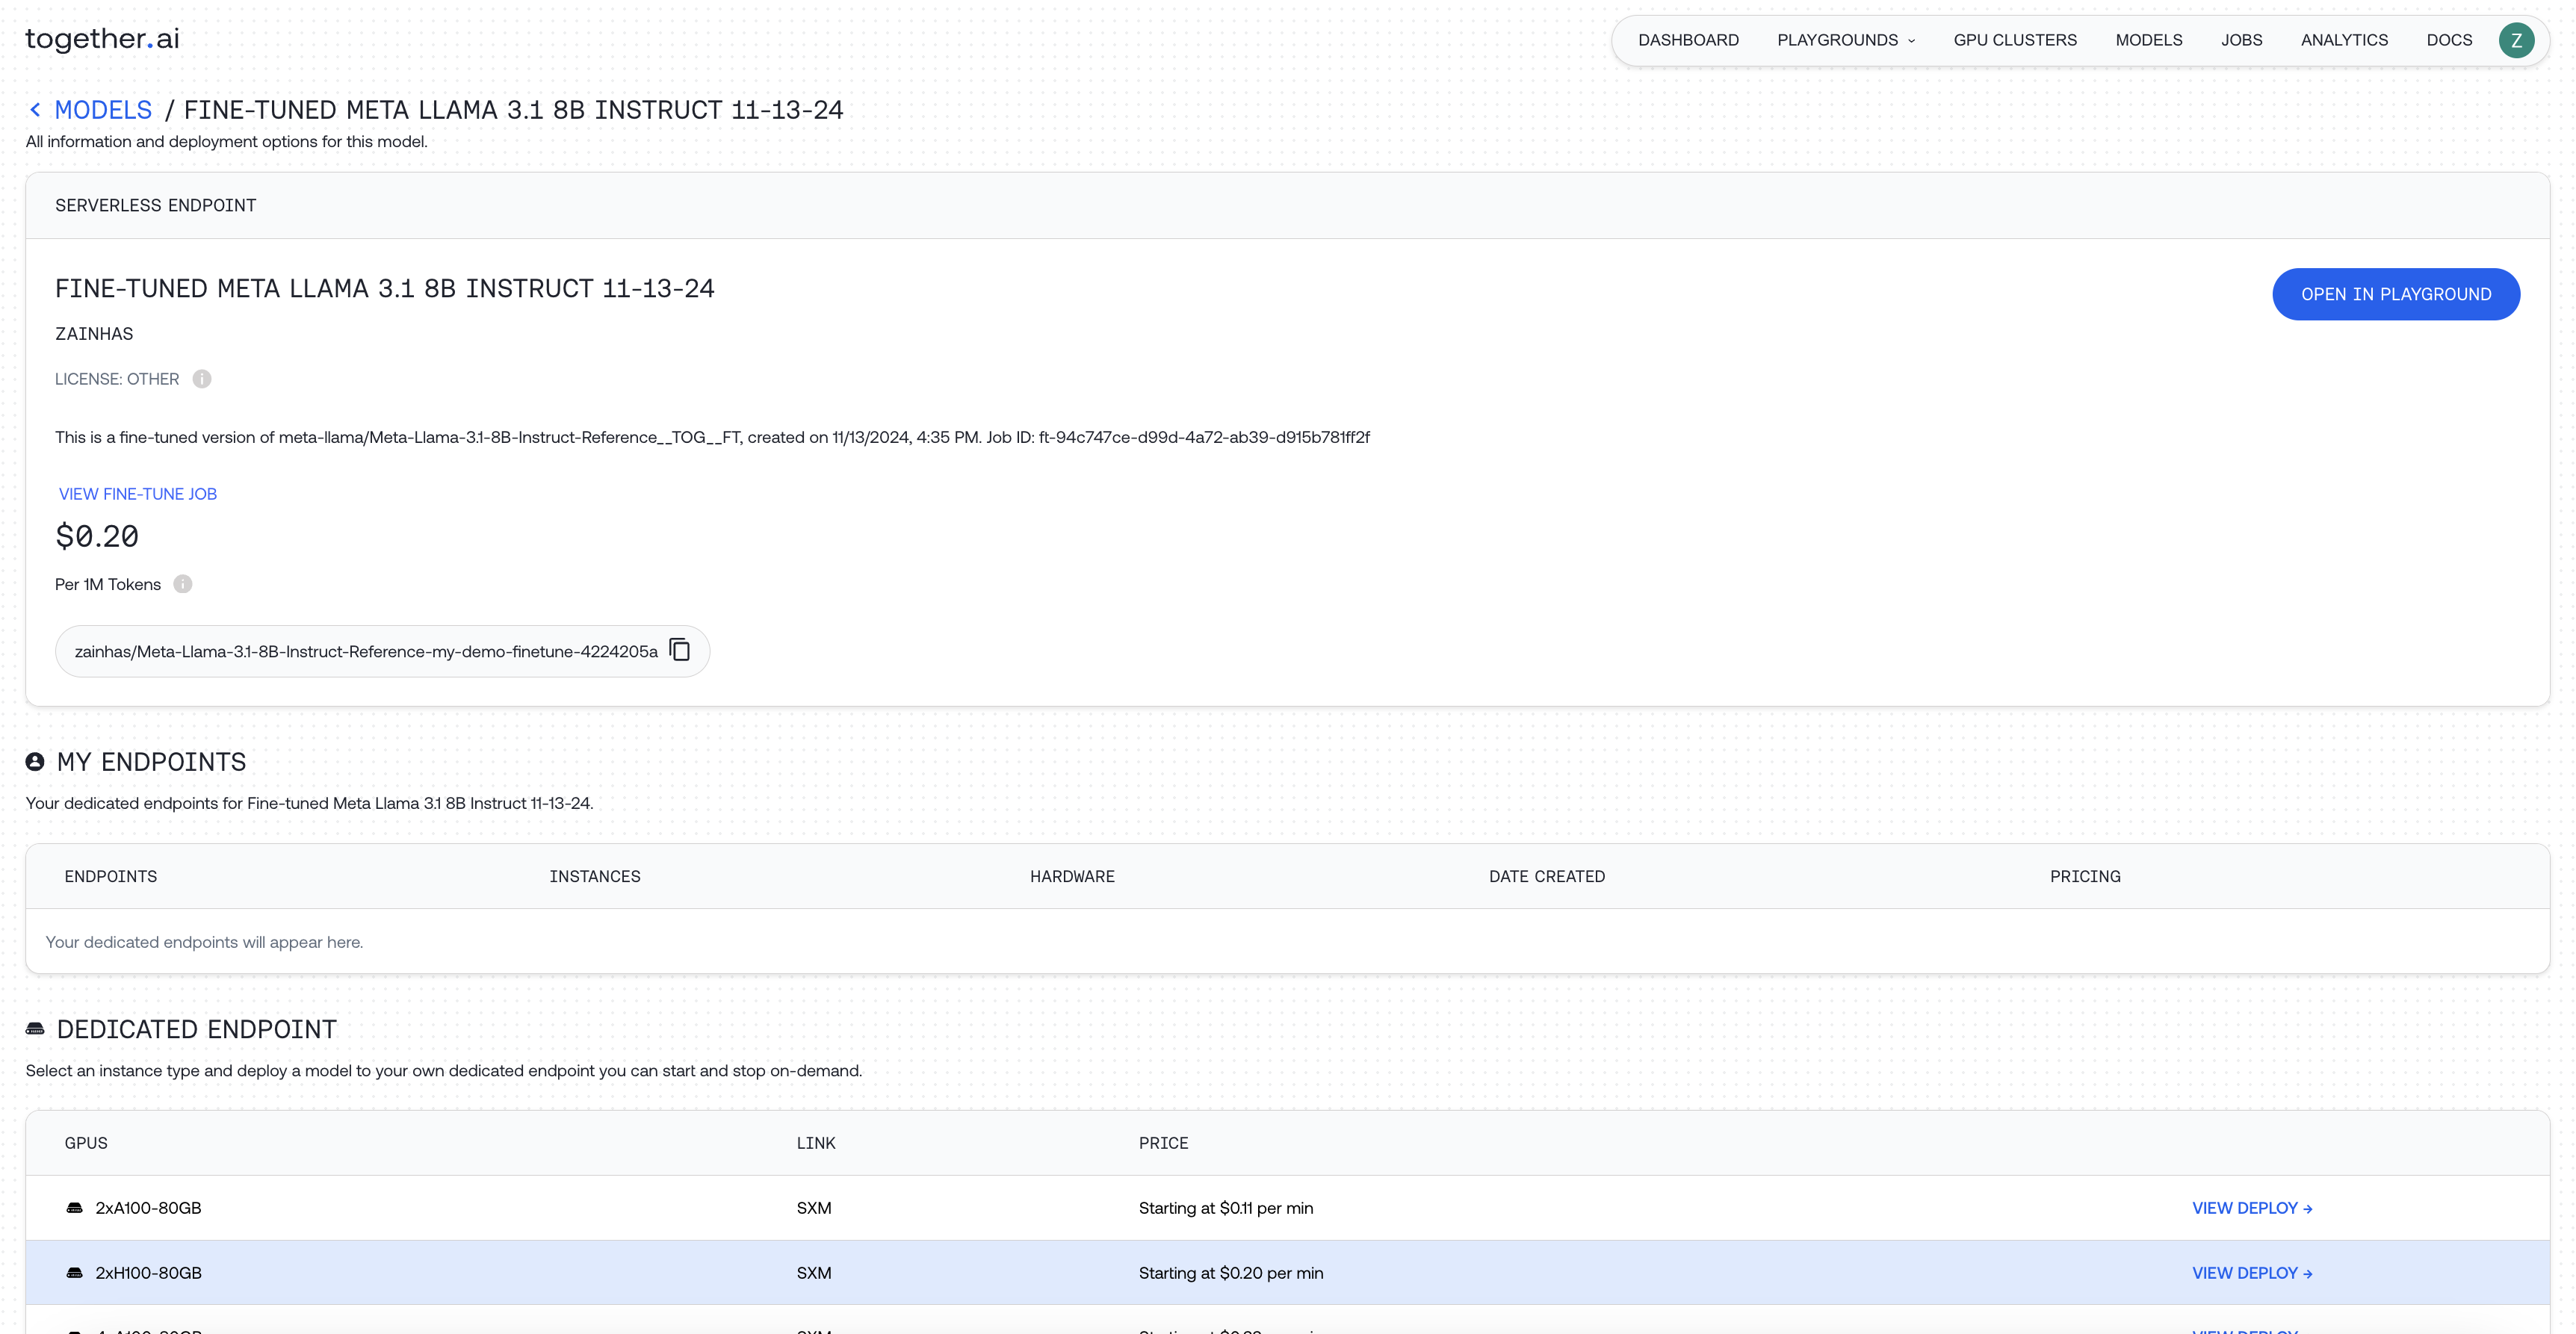Viewport: 2576px width, 1334px height.
Task: Click Open in Playground button
Action: [x=2396, y=294]
